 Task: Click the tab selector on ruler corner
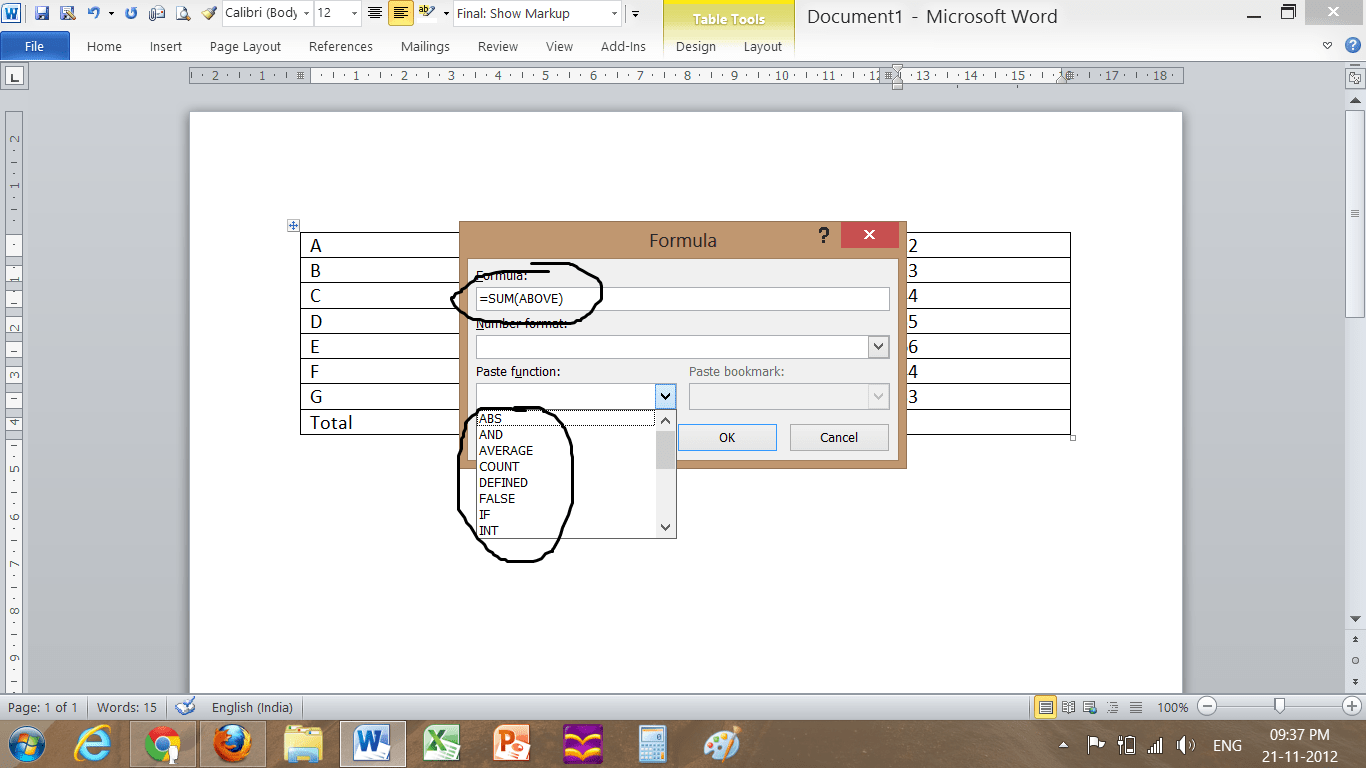click(16, 76)
